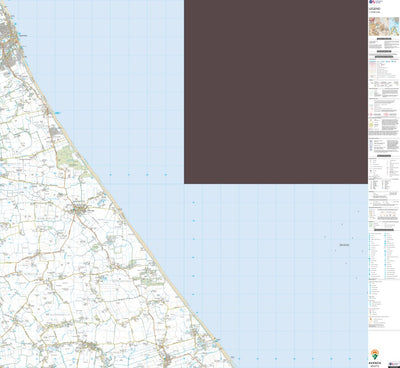
Task: Select the town at the central road junction
Action: 80,210
